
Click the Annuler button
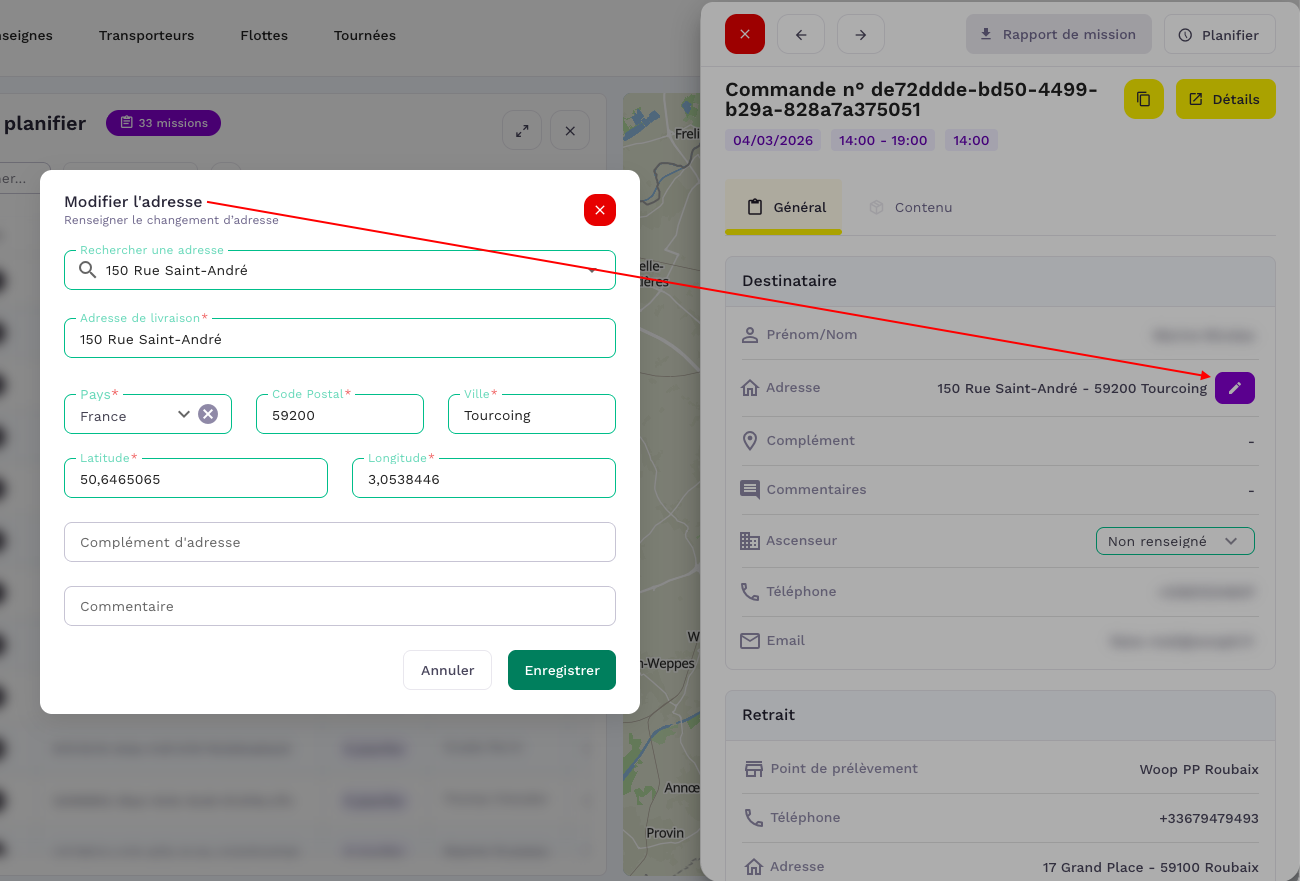click(x=447, y=670)
